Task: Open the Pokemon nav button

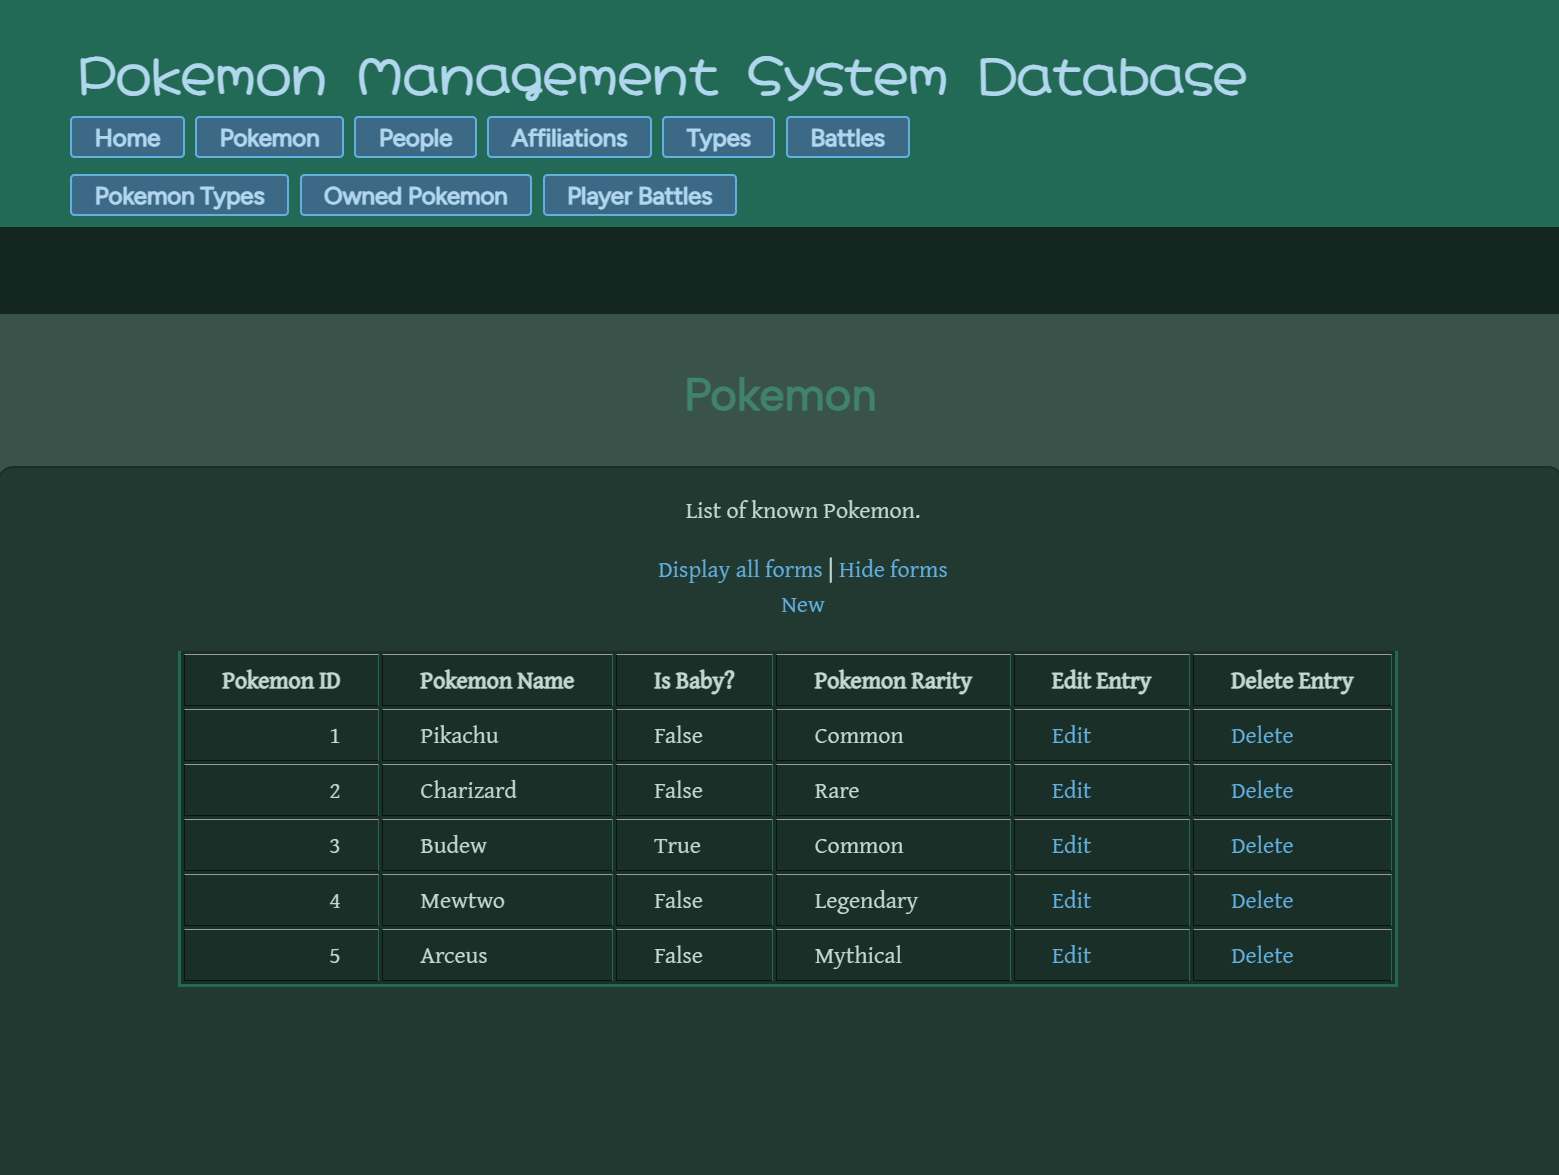Action: [x=269, y=137]
